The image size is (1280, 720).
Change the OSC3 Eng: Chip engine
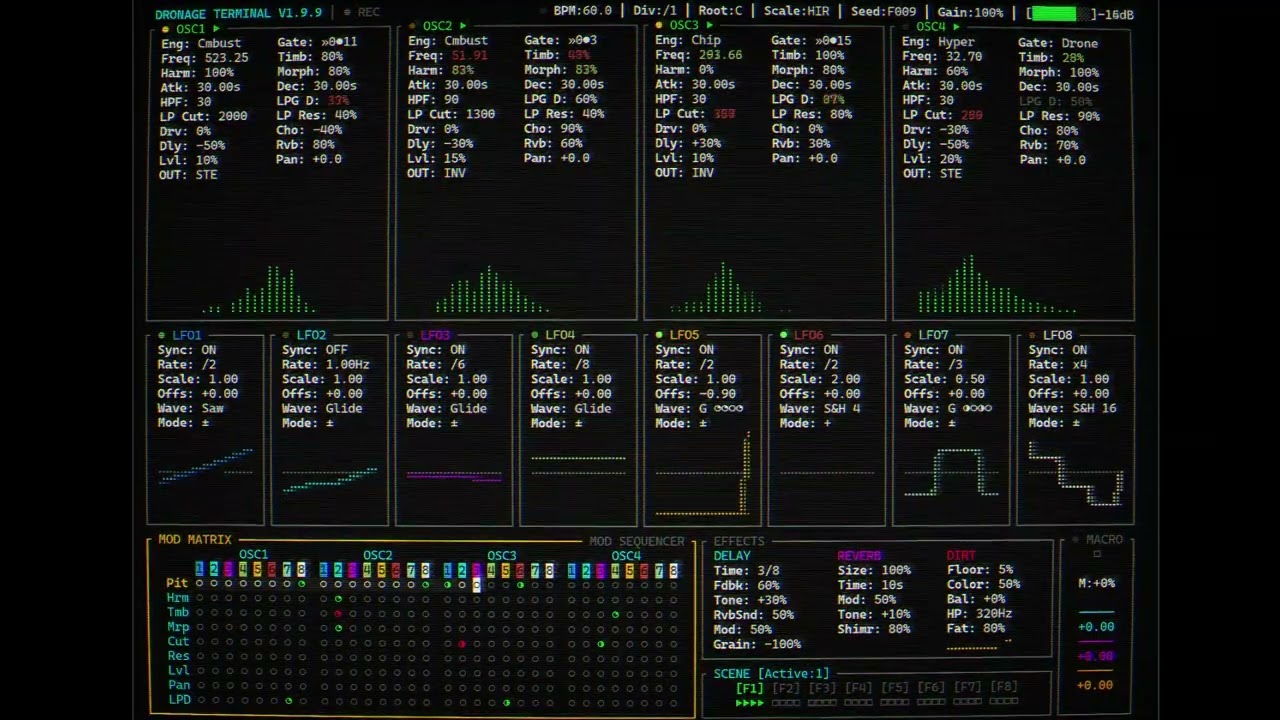(690, 40)
